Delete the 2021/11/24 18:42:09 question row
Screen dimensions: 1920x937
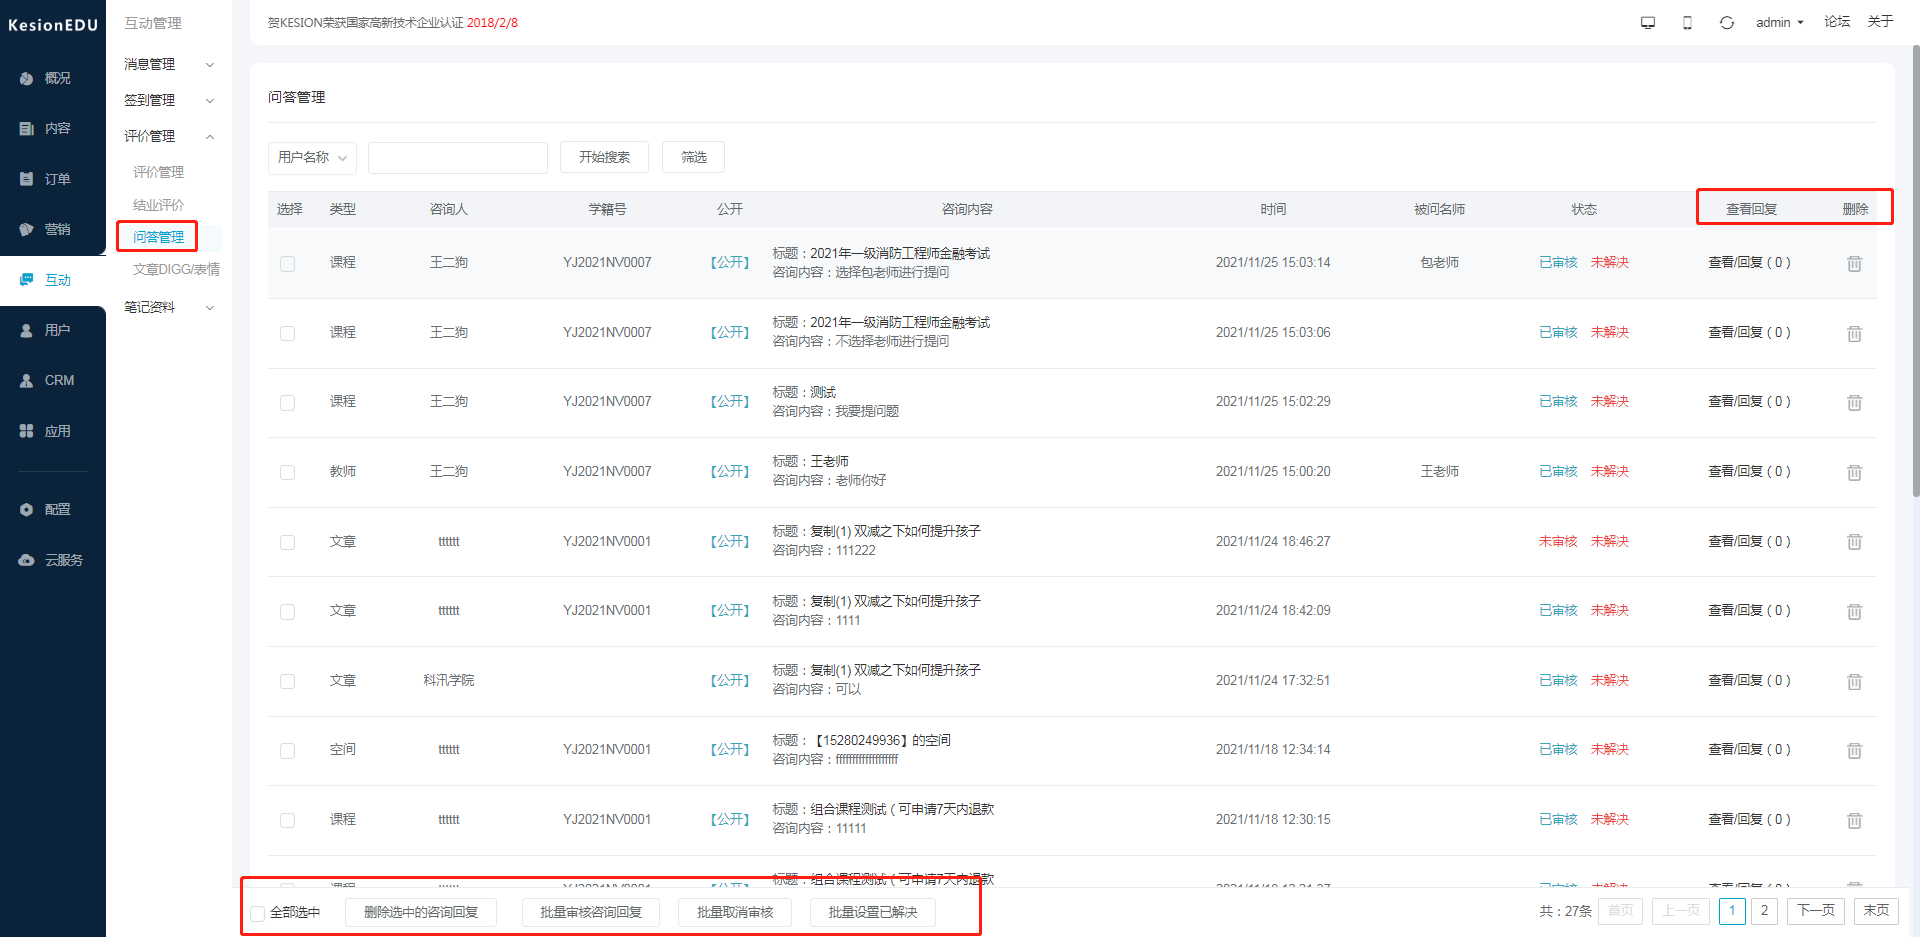[1854, 611]
